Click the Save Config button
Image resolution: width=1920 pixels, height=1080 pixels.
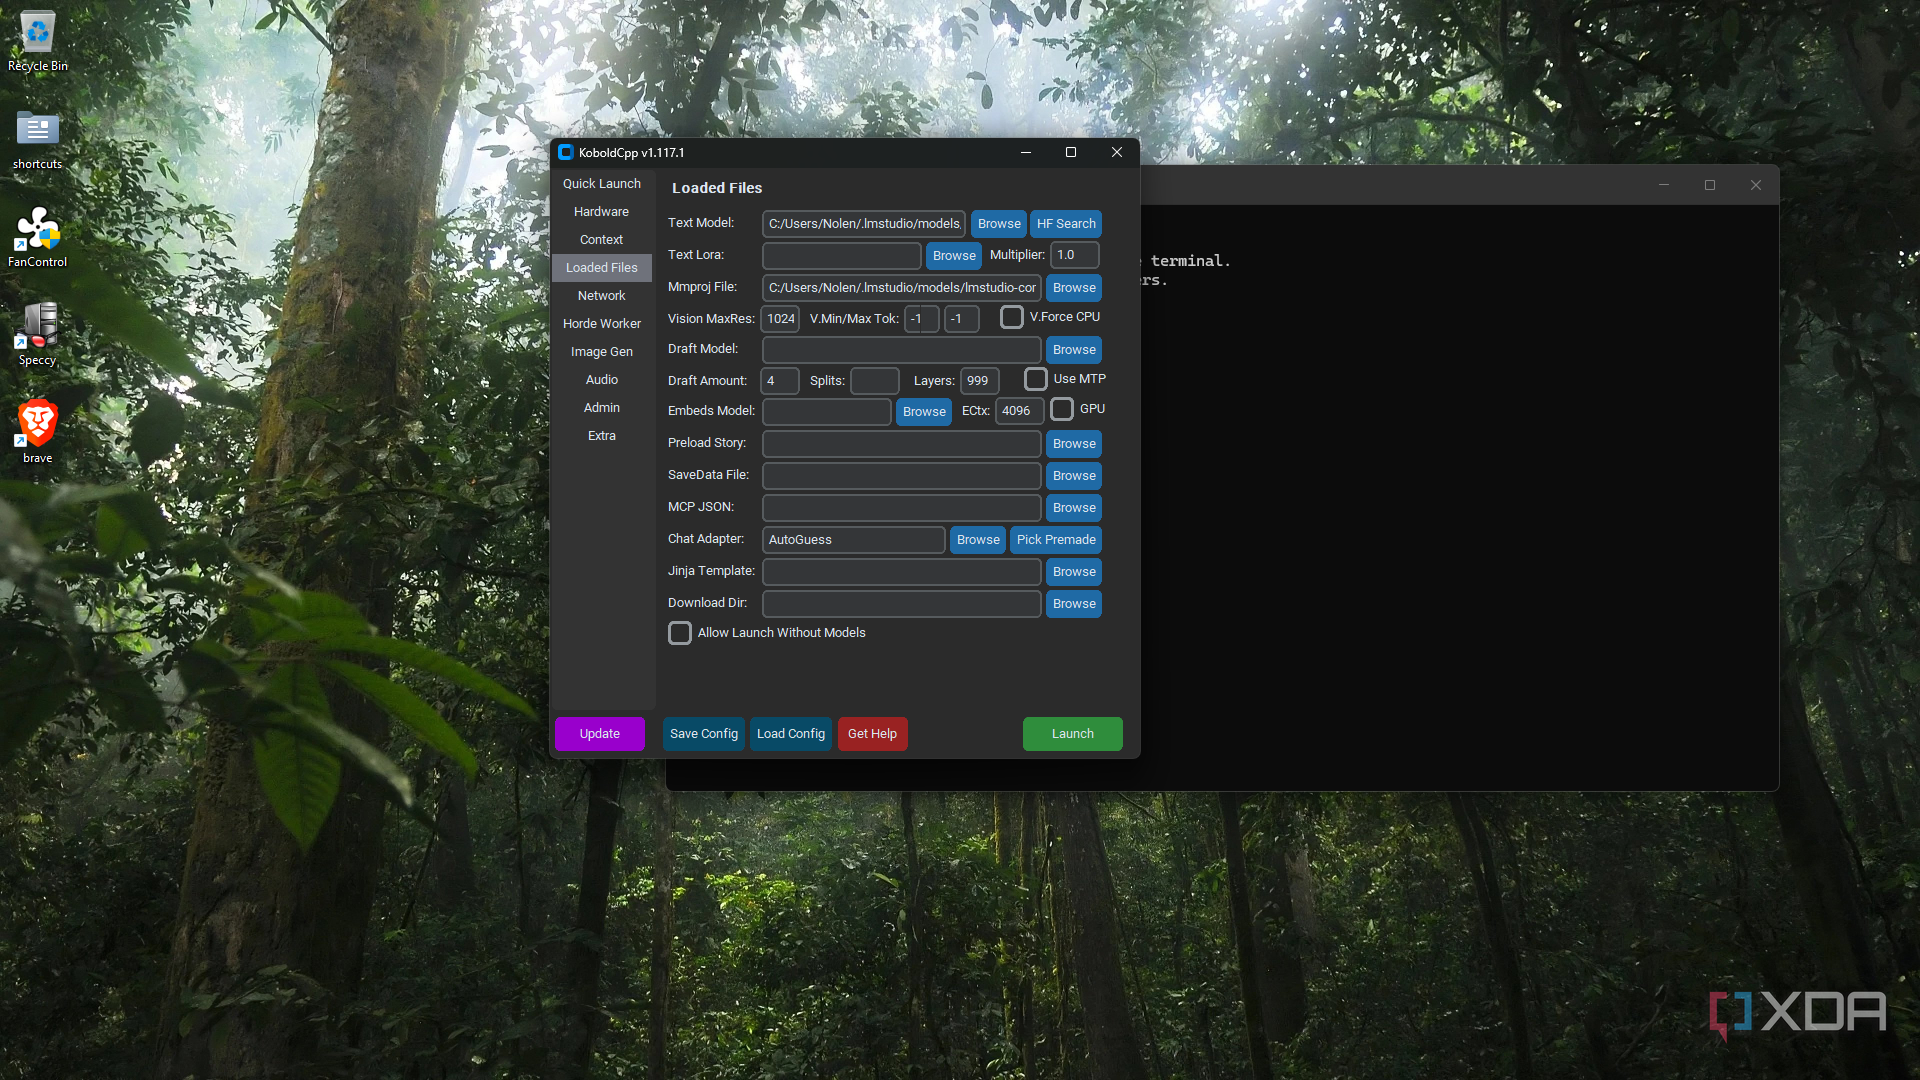pyautogui.click(x=704, y=734)
